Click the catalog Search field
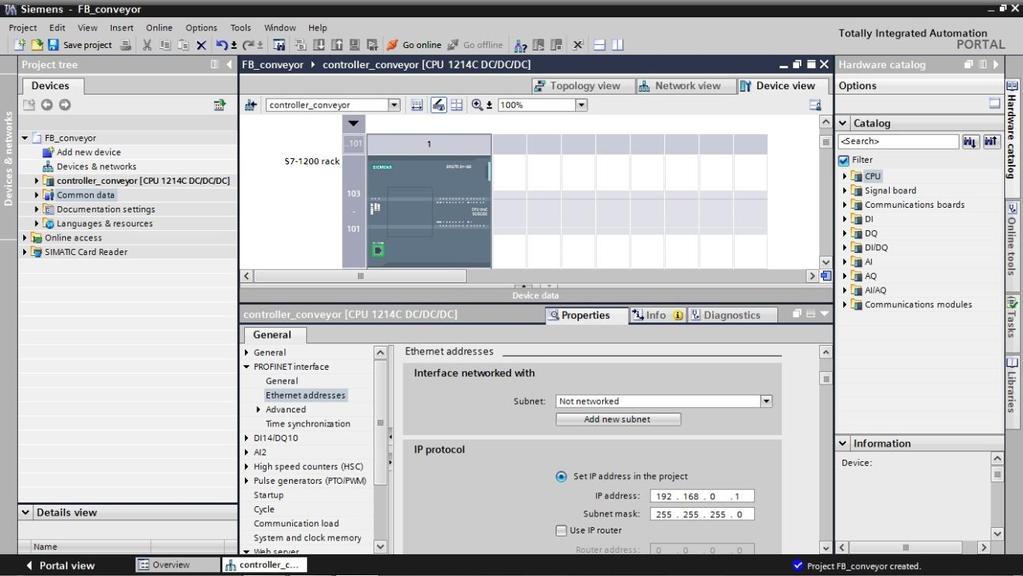The width and height of the screenshot is (1023, 576). (x=898, y=141)
